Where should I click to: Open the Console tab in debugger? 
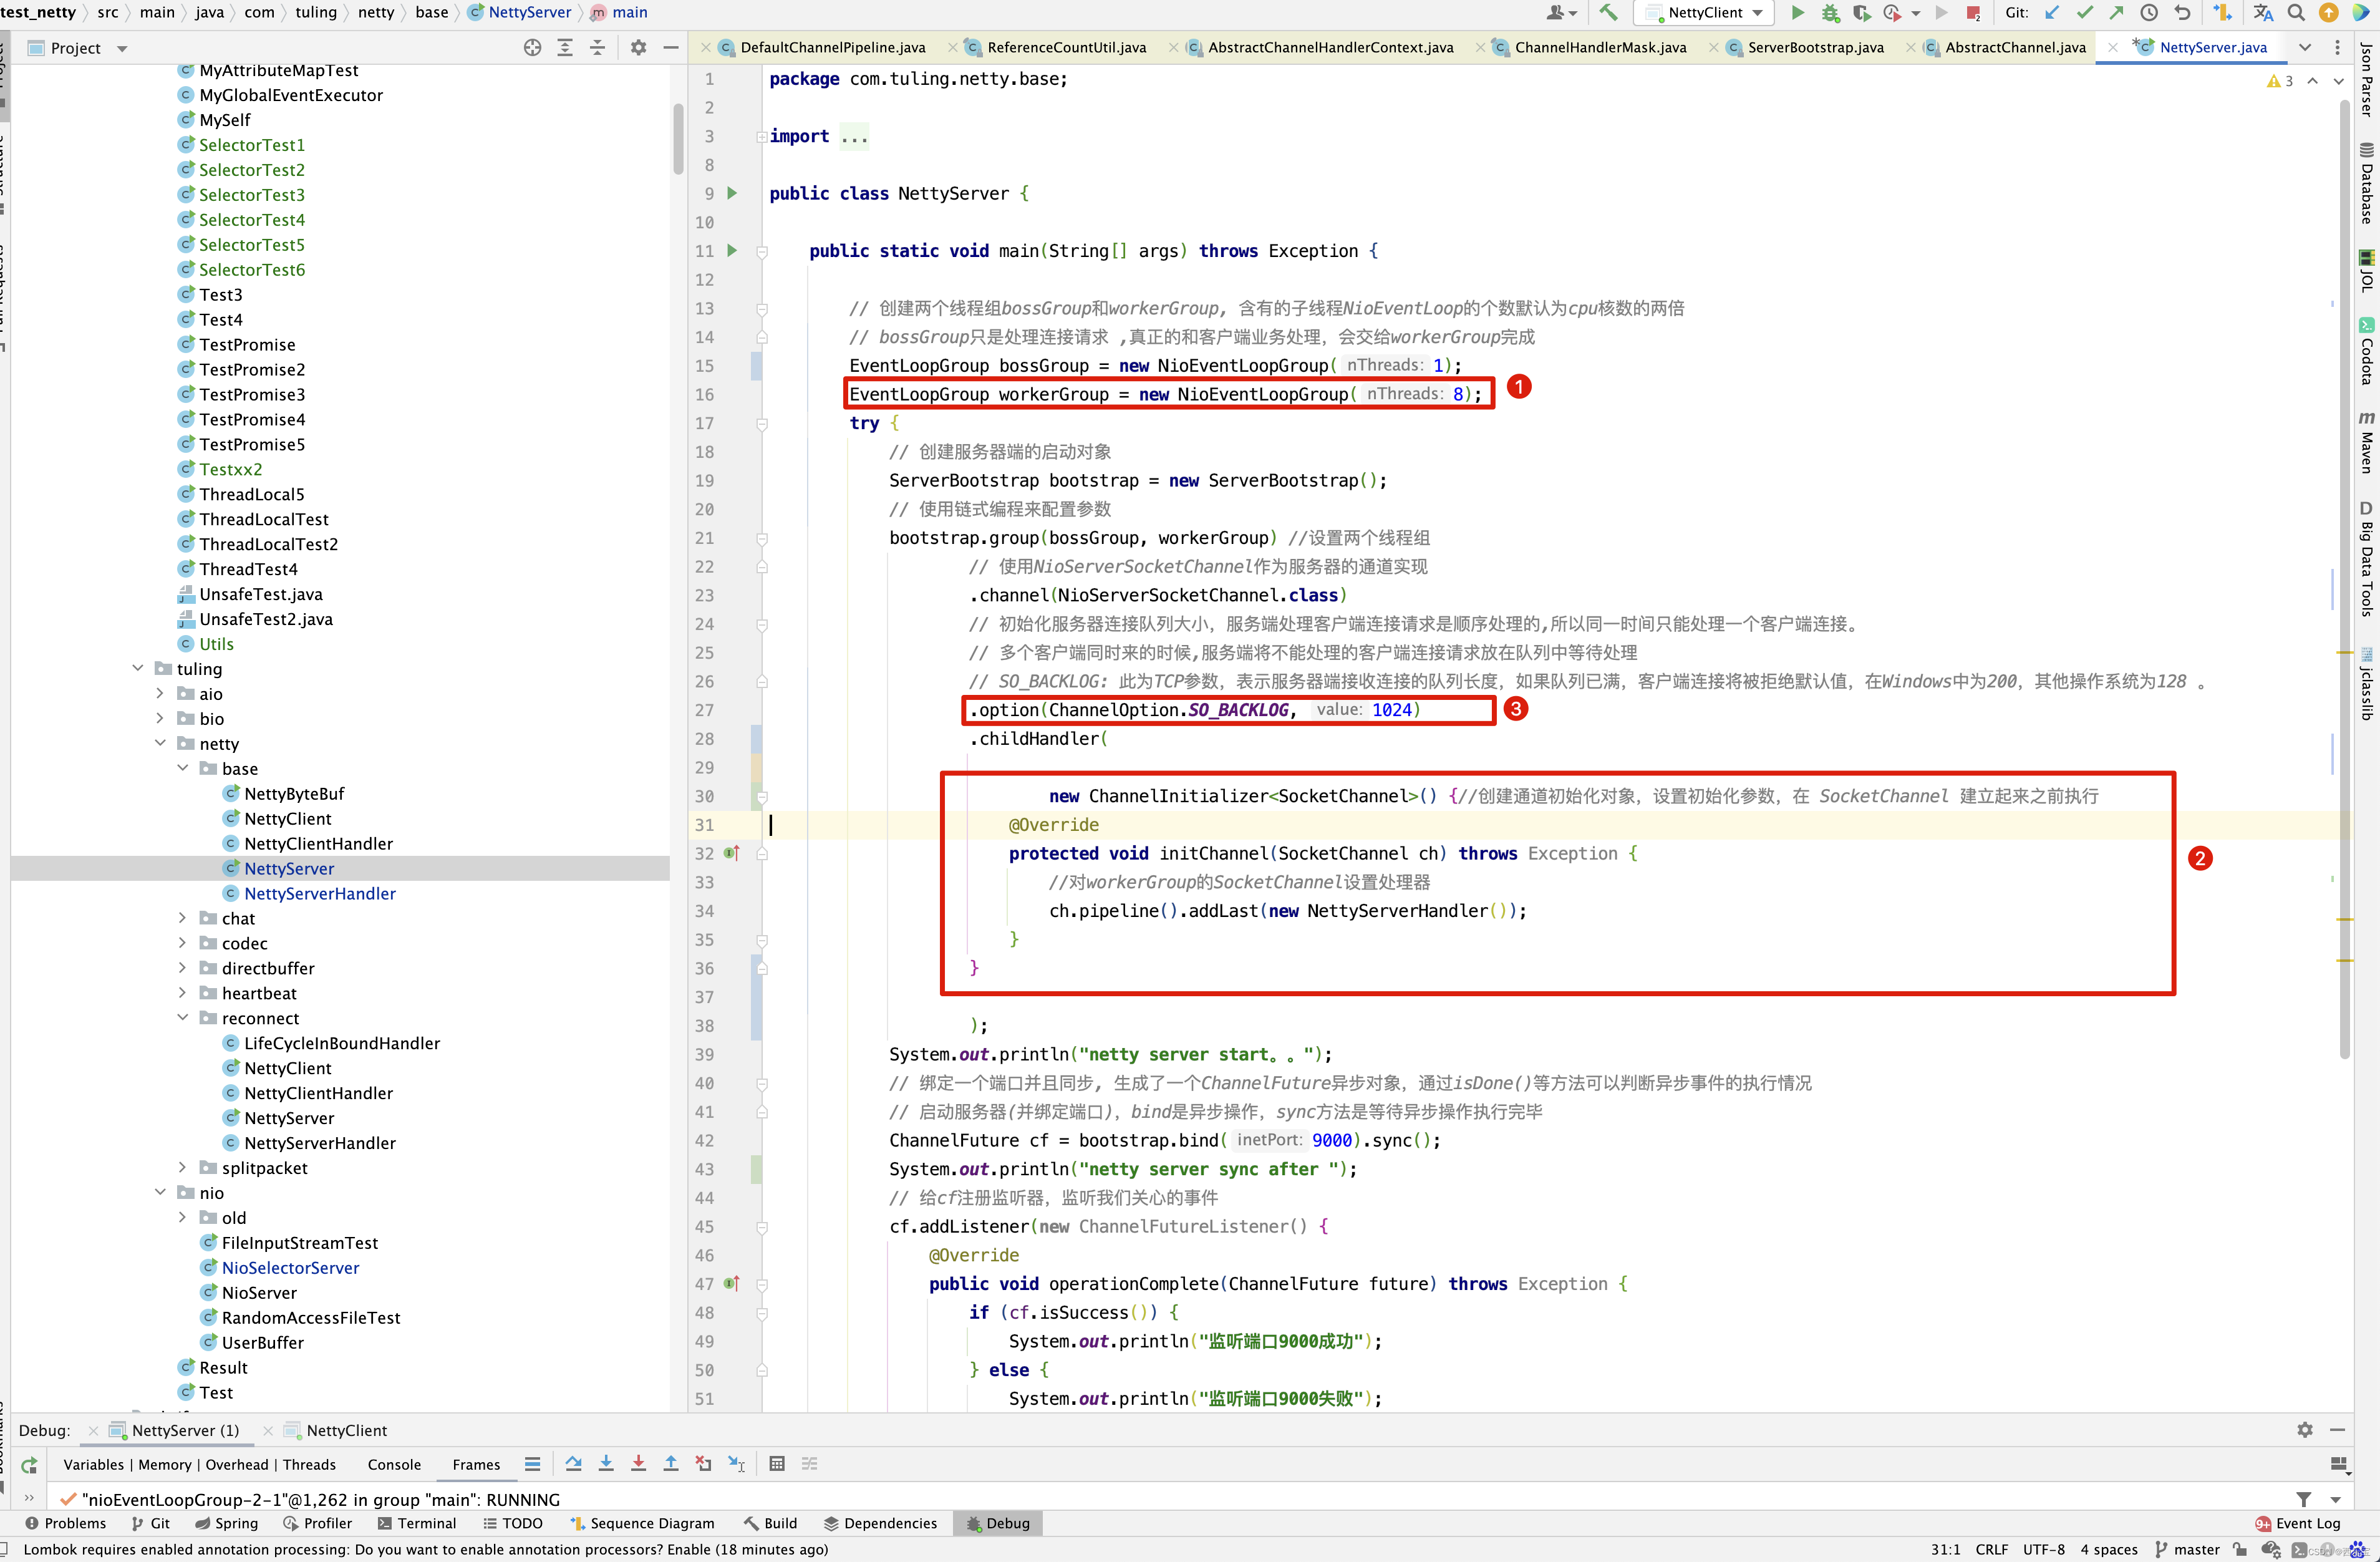(394, 1465)
